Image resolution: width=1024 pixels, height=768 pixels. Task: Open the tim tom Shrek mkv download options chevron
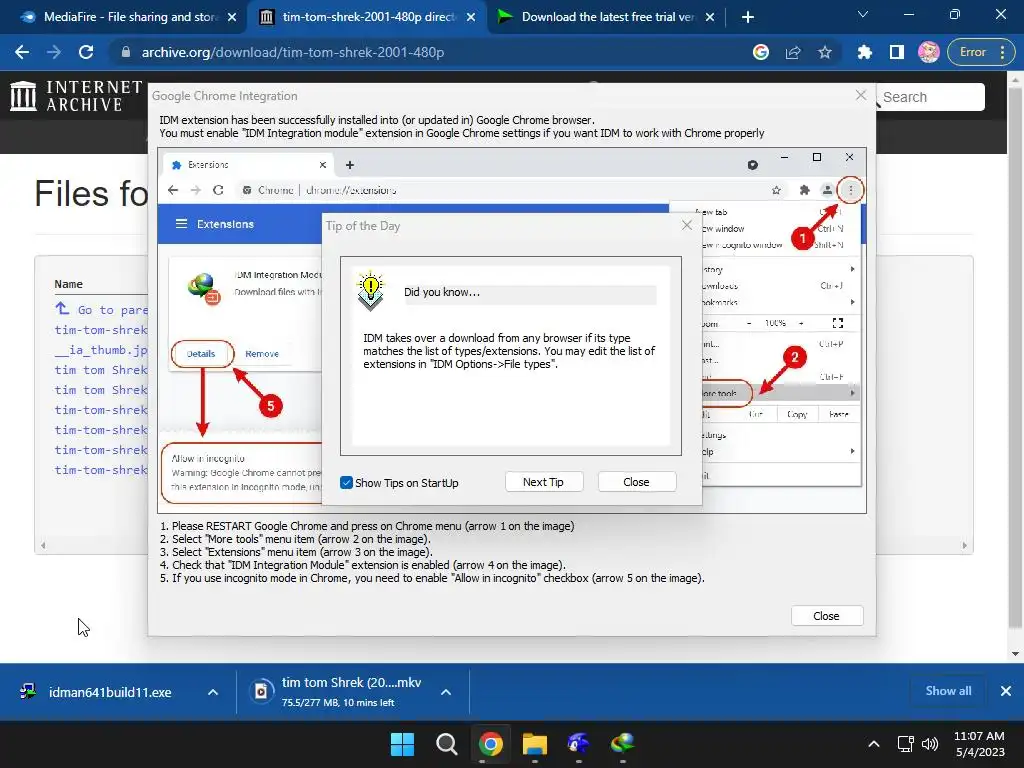[446, 692]
